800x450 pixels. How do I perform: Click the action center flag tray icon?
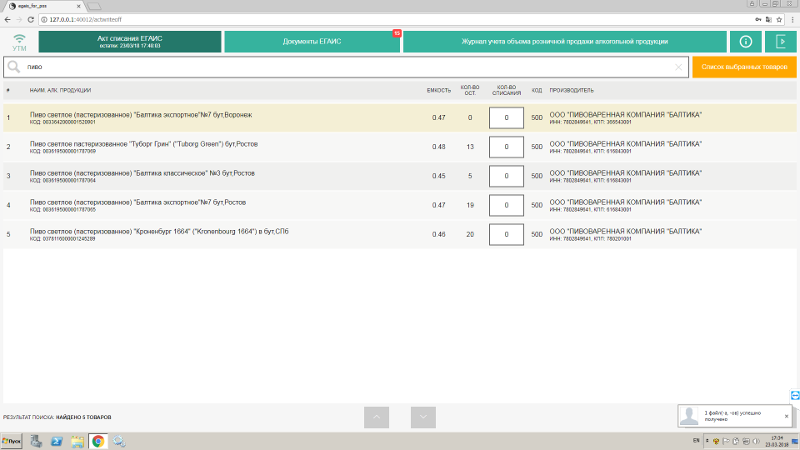(726, 441)
